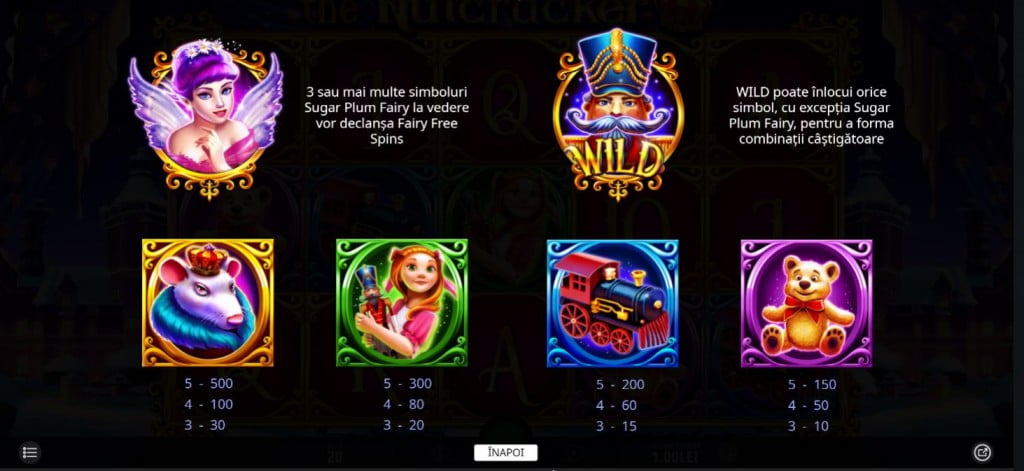Go back with the ÎNAPOI button
The image size is (1024, 471).
click(x=505, y=453)
